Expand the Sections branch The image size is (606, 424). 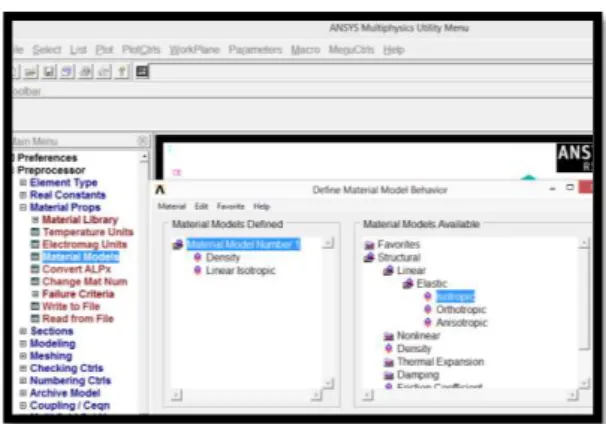tap(23, 331)
